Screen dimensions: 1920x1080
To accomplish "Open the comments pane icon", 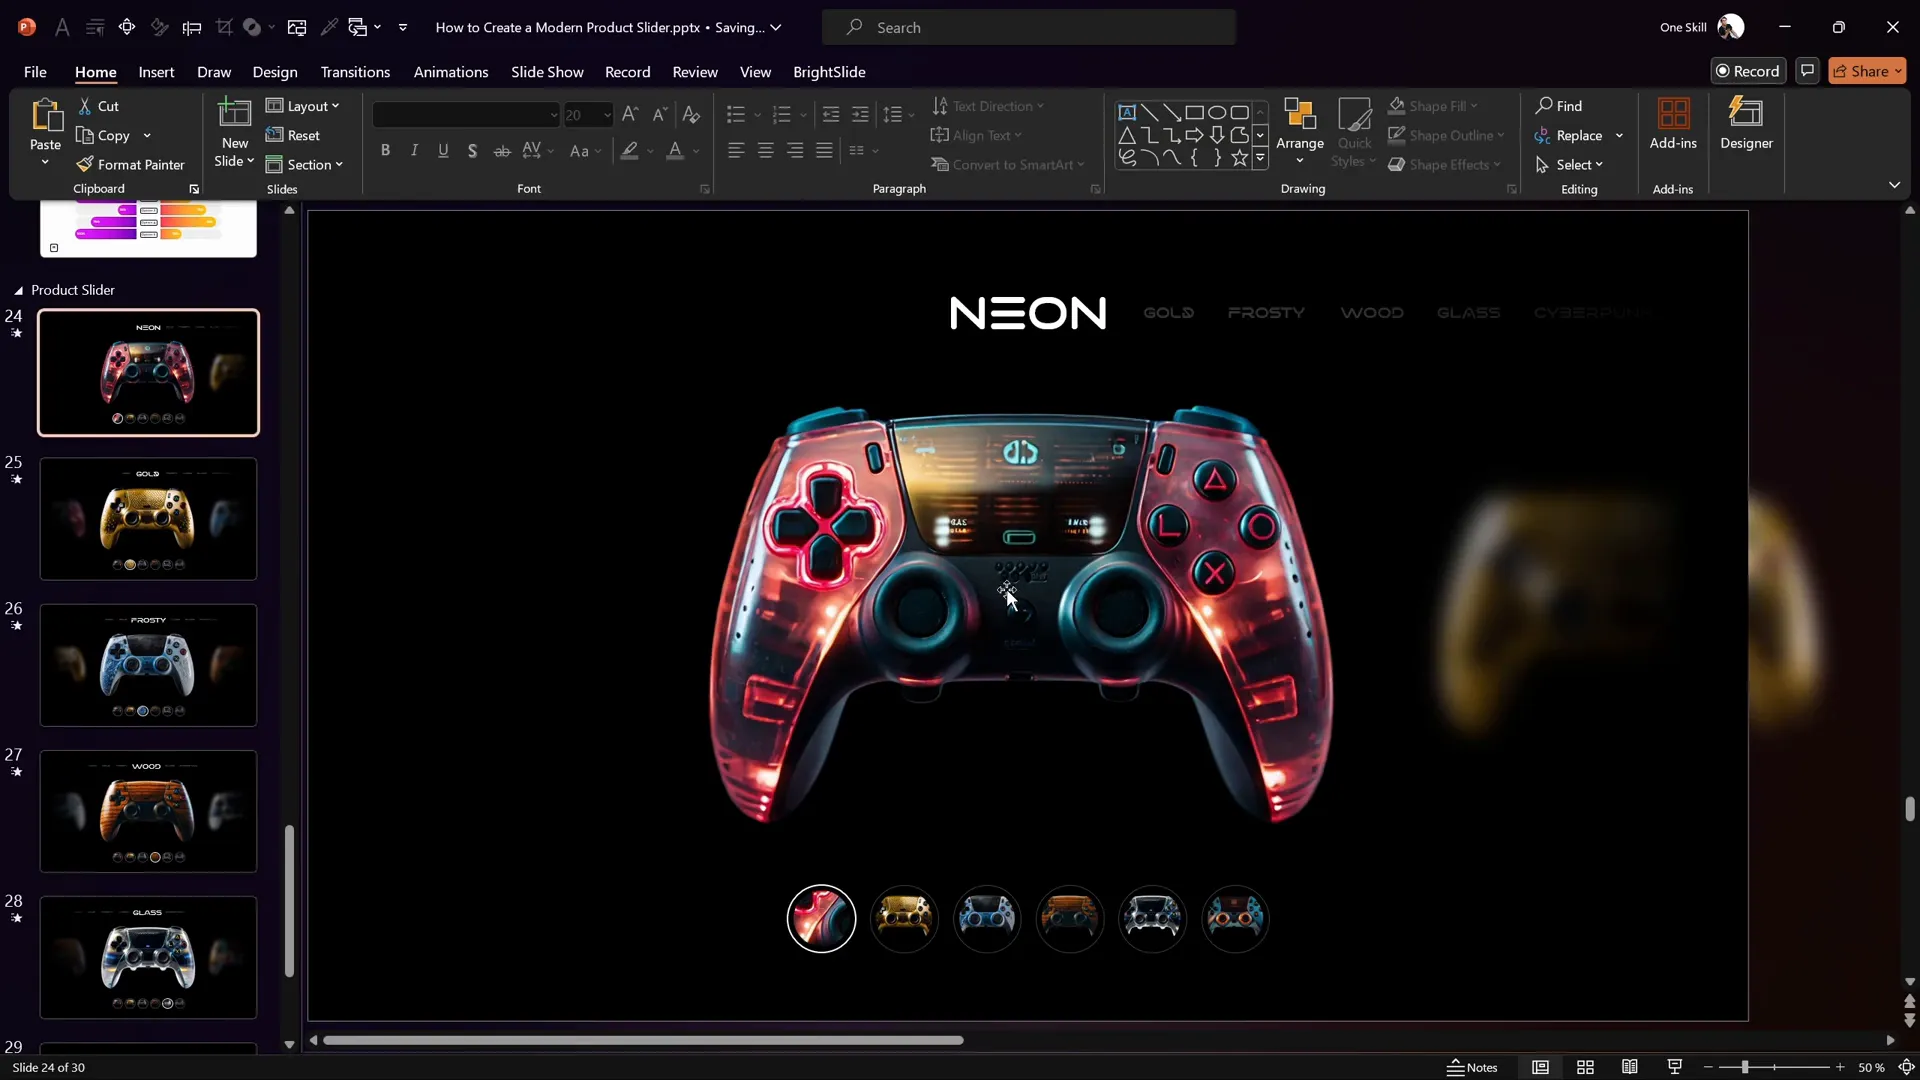I will pyautogui.click(x=1807, y=71).
